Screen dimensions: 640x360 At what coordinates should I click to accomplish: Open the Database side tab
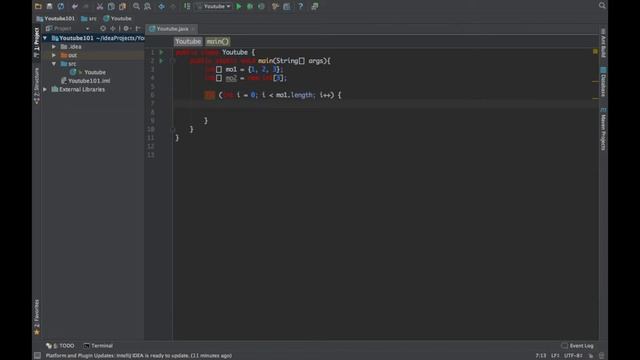pyautogui.click(x=603, y=82)
